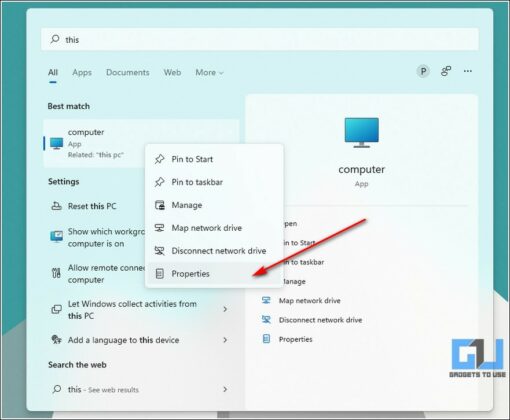Screen dimensions: 510x420
Task: Click the search magnifier icon in search box
Action: (55, 39)
